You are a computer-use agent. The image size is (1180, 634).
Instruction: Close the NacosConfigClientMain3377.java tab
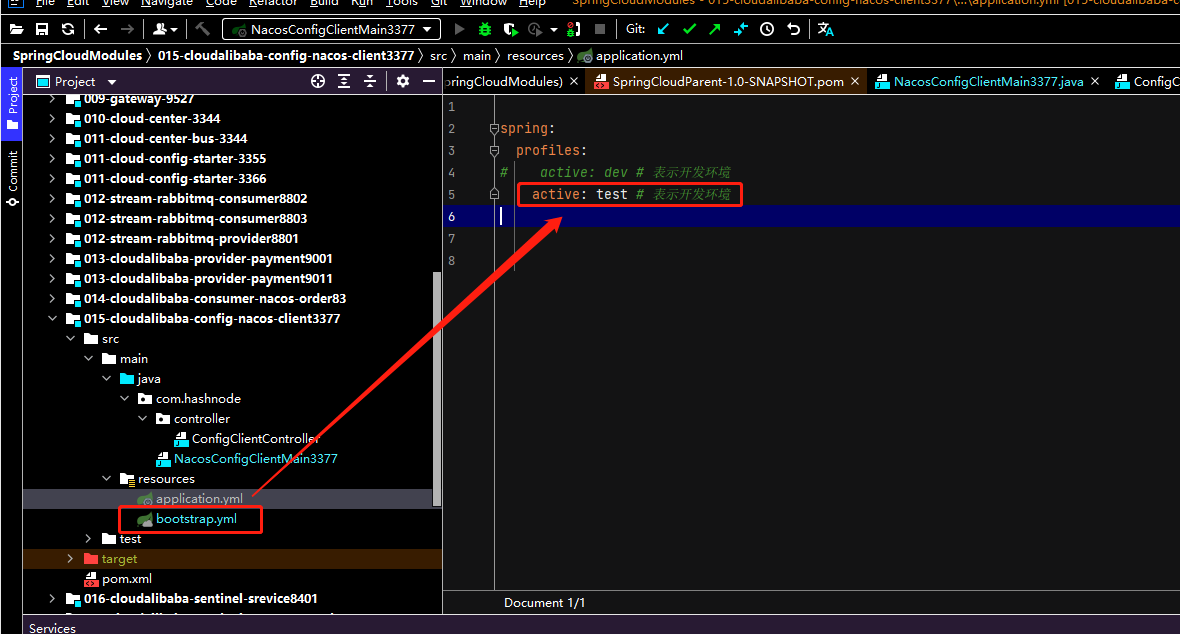coord(1095,81)
